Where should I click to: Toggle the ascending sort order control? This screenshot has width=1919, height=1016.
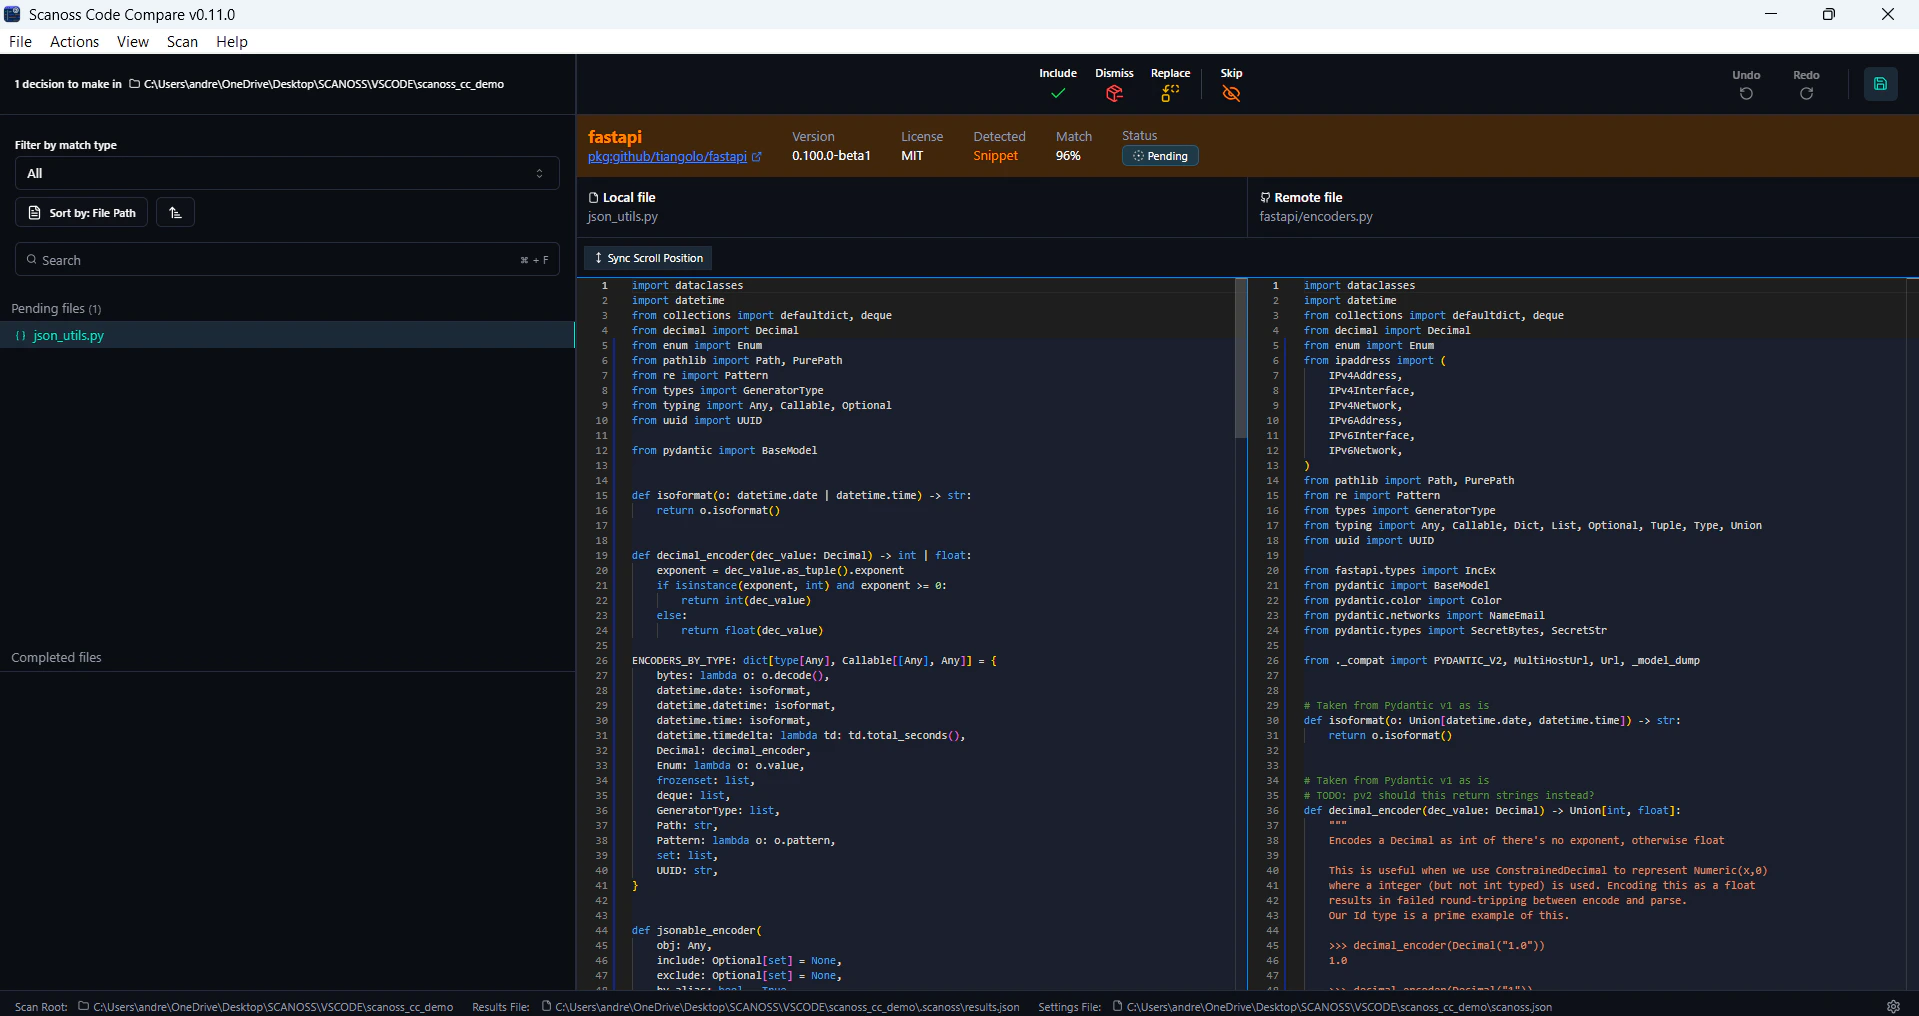click(x=175, y=212)
